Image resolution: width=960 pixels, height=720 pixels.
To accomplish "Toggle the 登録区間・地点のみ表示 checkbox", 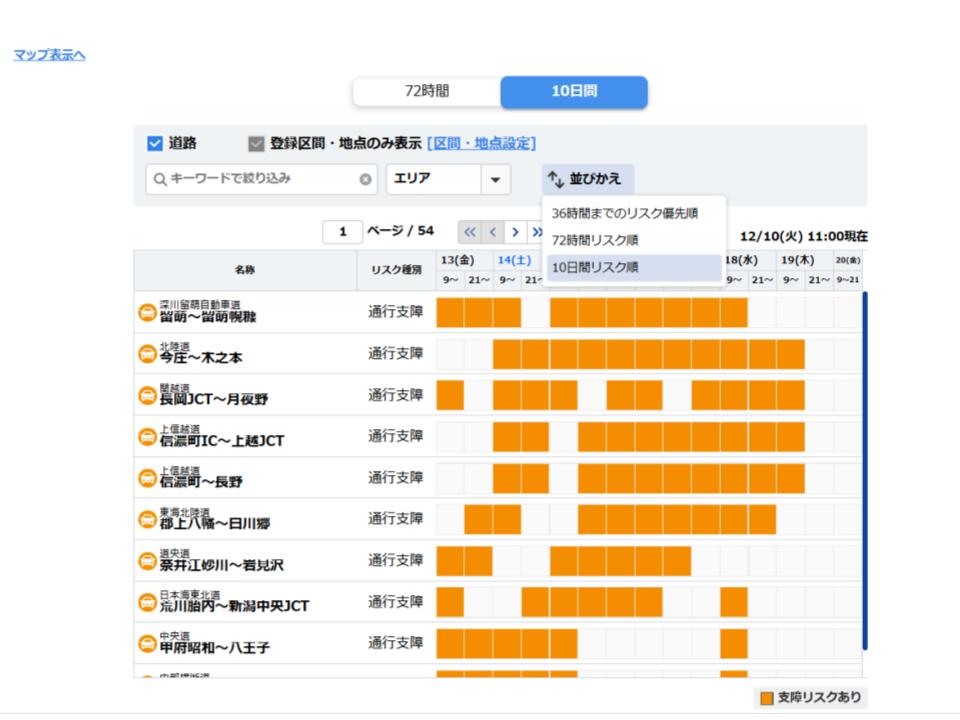I will 256,143.
